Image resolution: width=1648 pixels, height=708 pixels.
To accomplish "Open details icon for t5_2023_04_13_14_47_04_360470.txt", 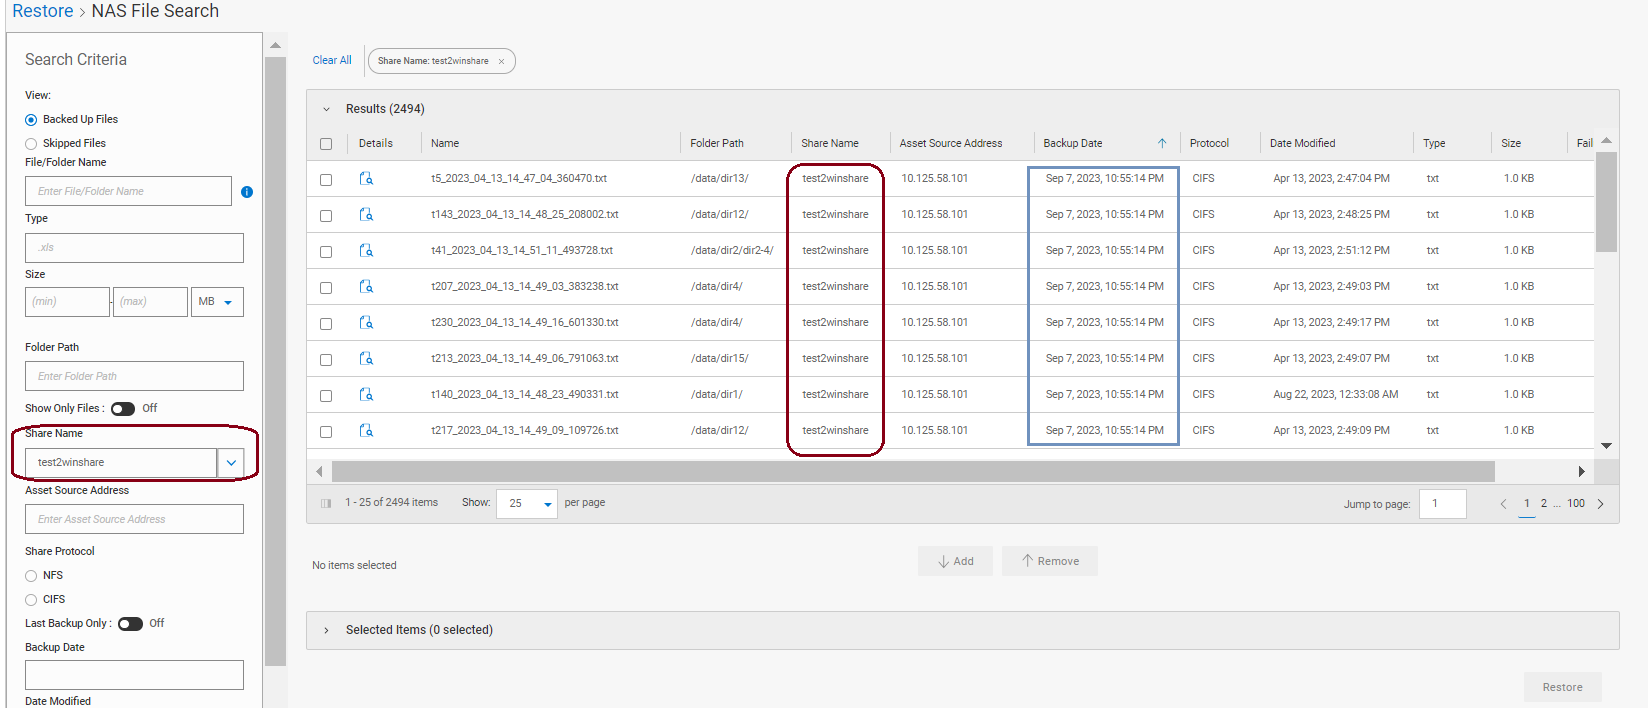I will (x=366, y=179).
